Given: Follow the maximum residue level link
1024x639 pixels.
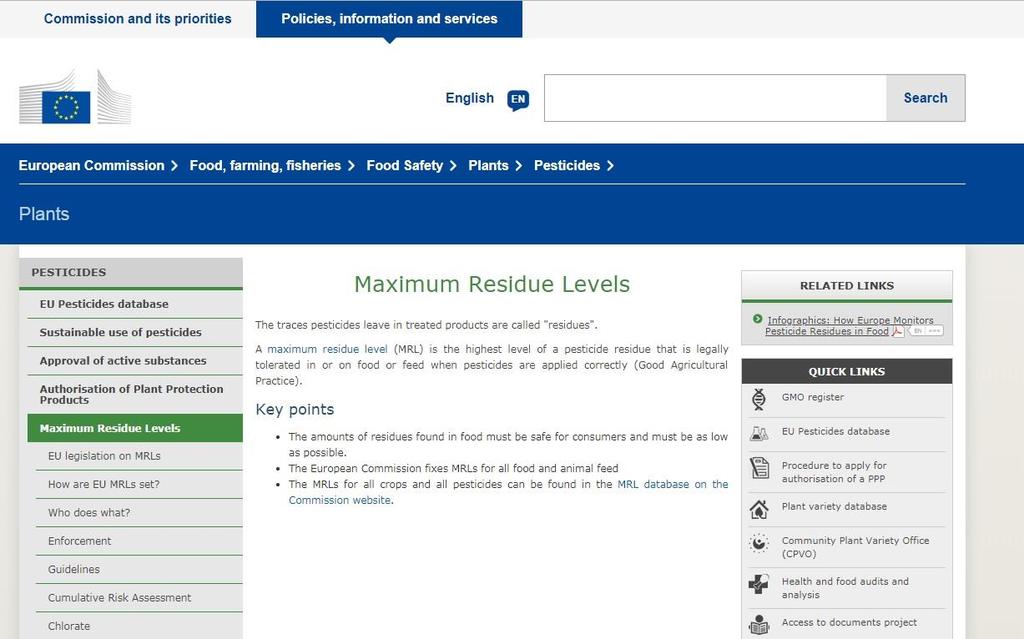Looking at the screenshot, I should (327, 349).
